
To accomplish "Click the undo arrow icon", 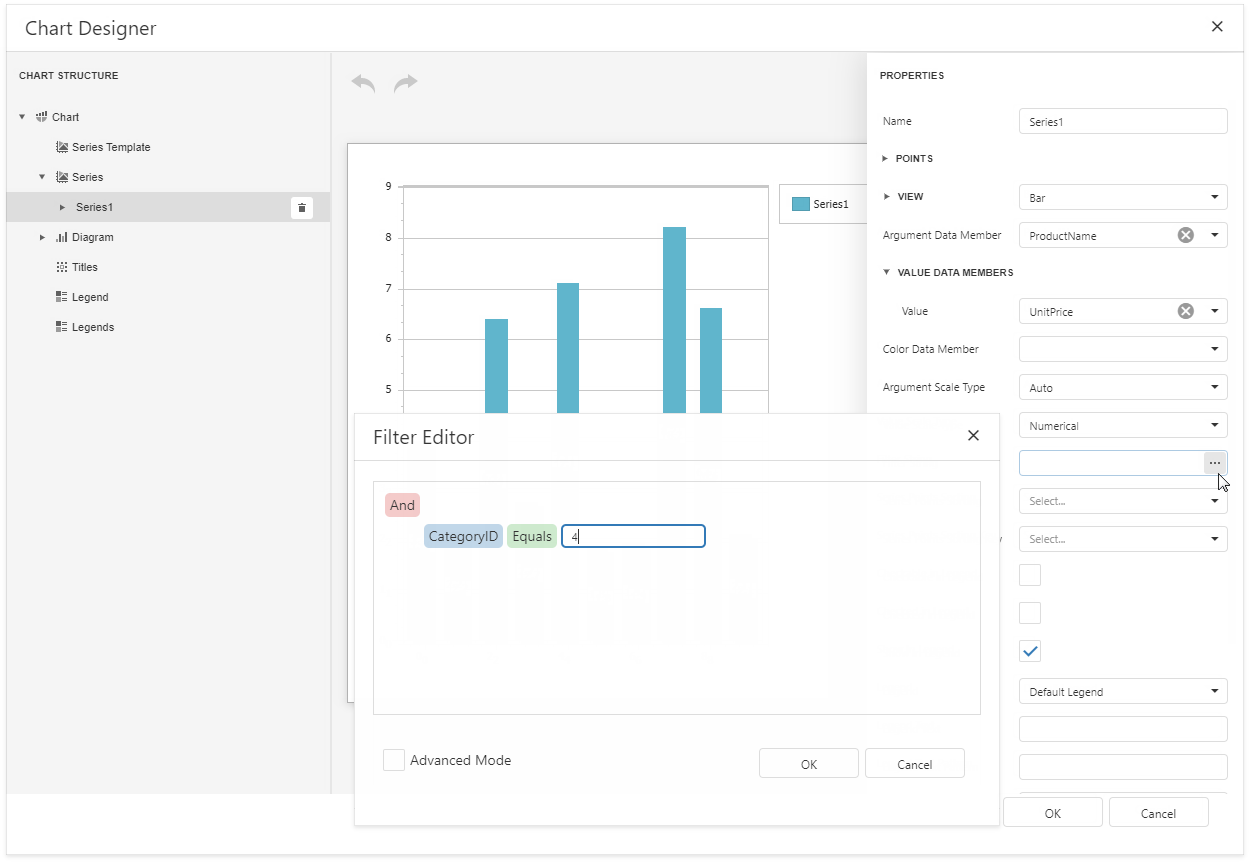I will click(362, 83).
